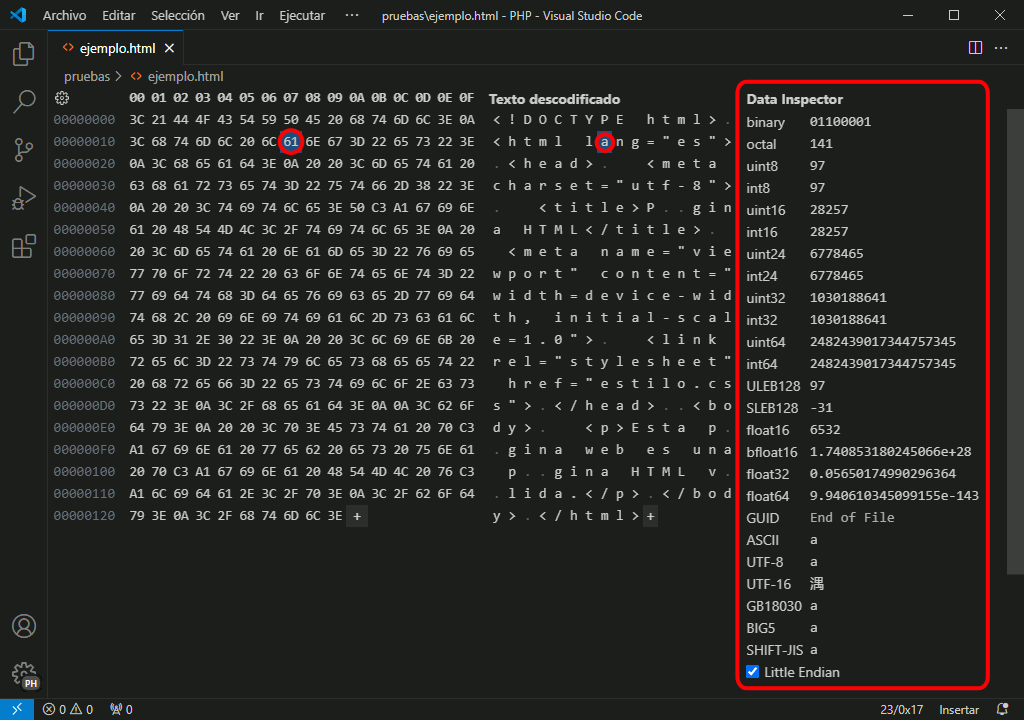Click the pruebas breadcrumb folder
1024x720 pixels.
pos(87,76)
